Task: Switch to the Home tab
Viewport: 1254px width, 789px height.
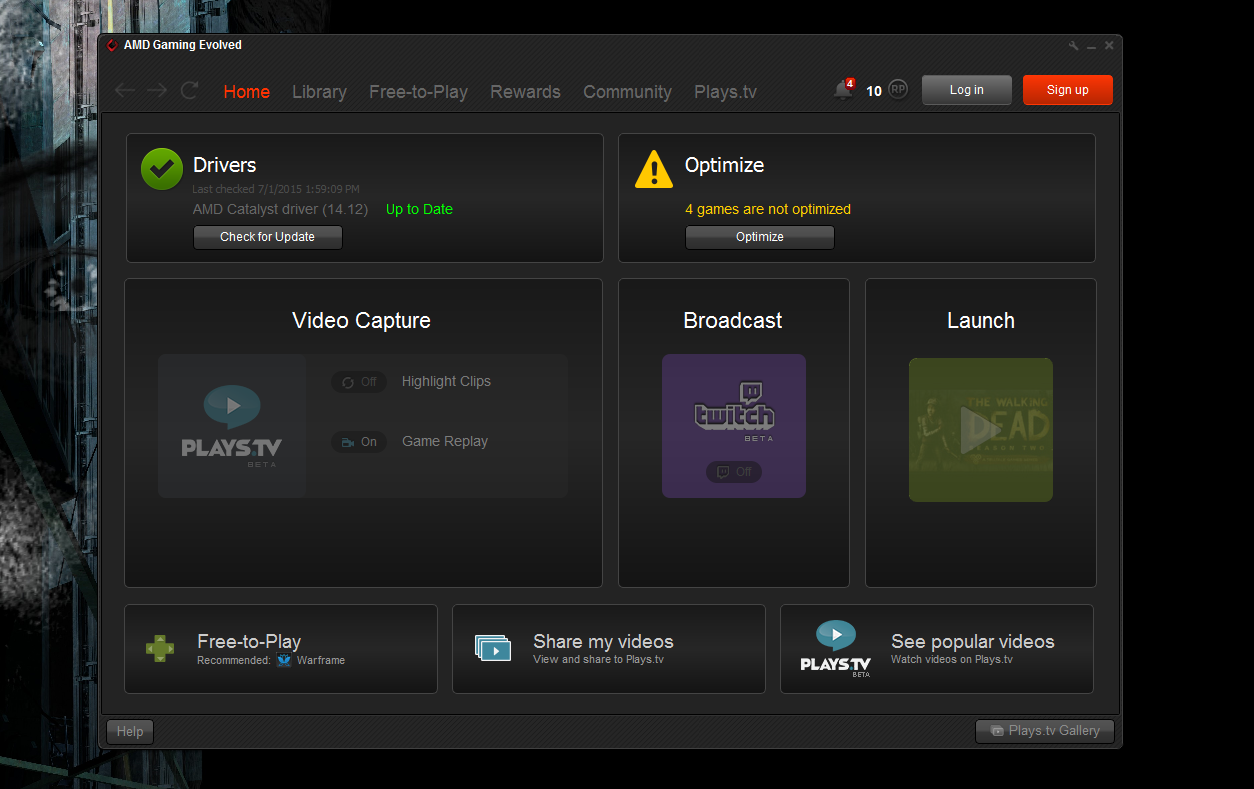Action: point(247,92)
